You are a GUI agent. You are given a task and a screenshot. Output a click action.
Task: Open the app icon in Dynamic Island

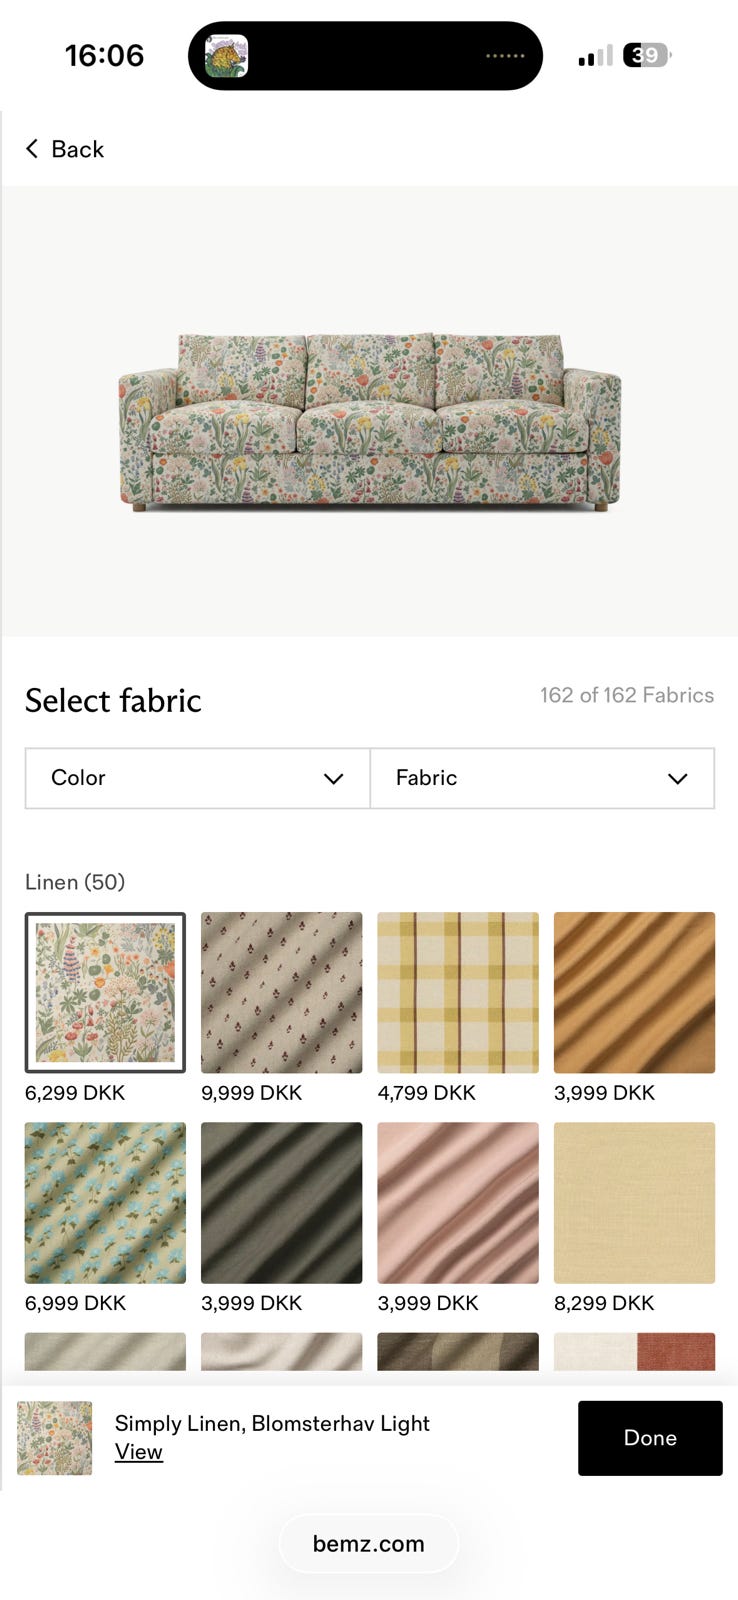[226, 56]
